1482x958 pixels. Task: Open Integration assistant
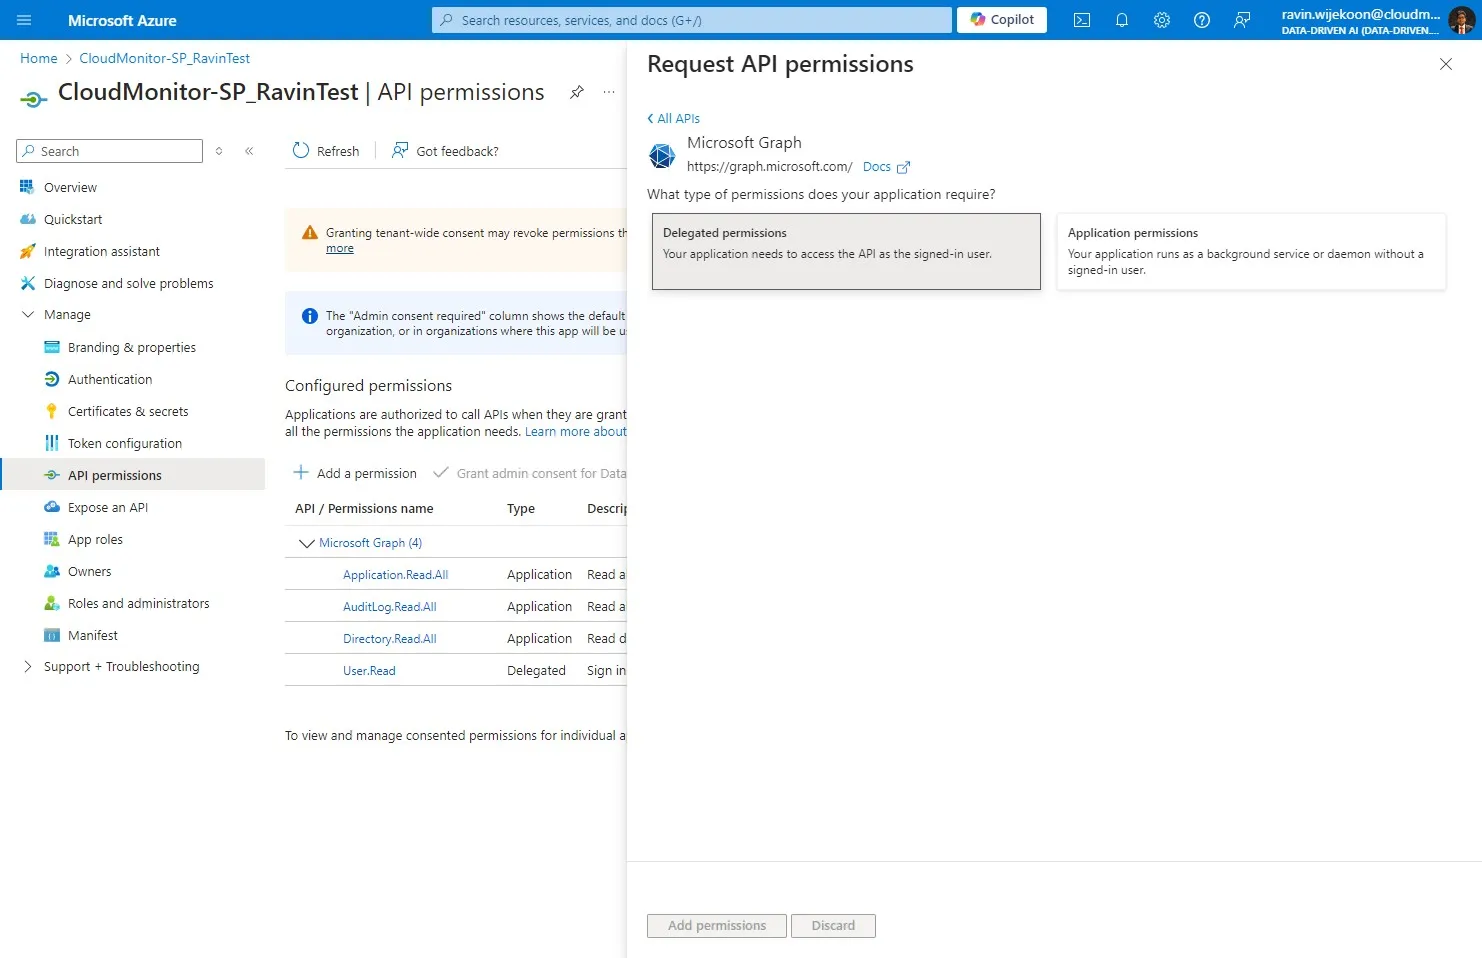coord(102,251)
